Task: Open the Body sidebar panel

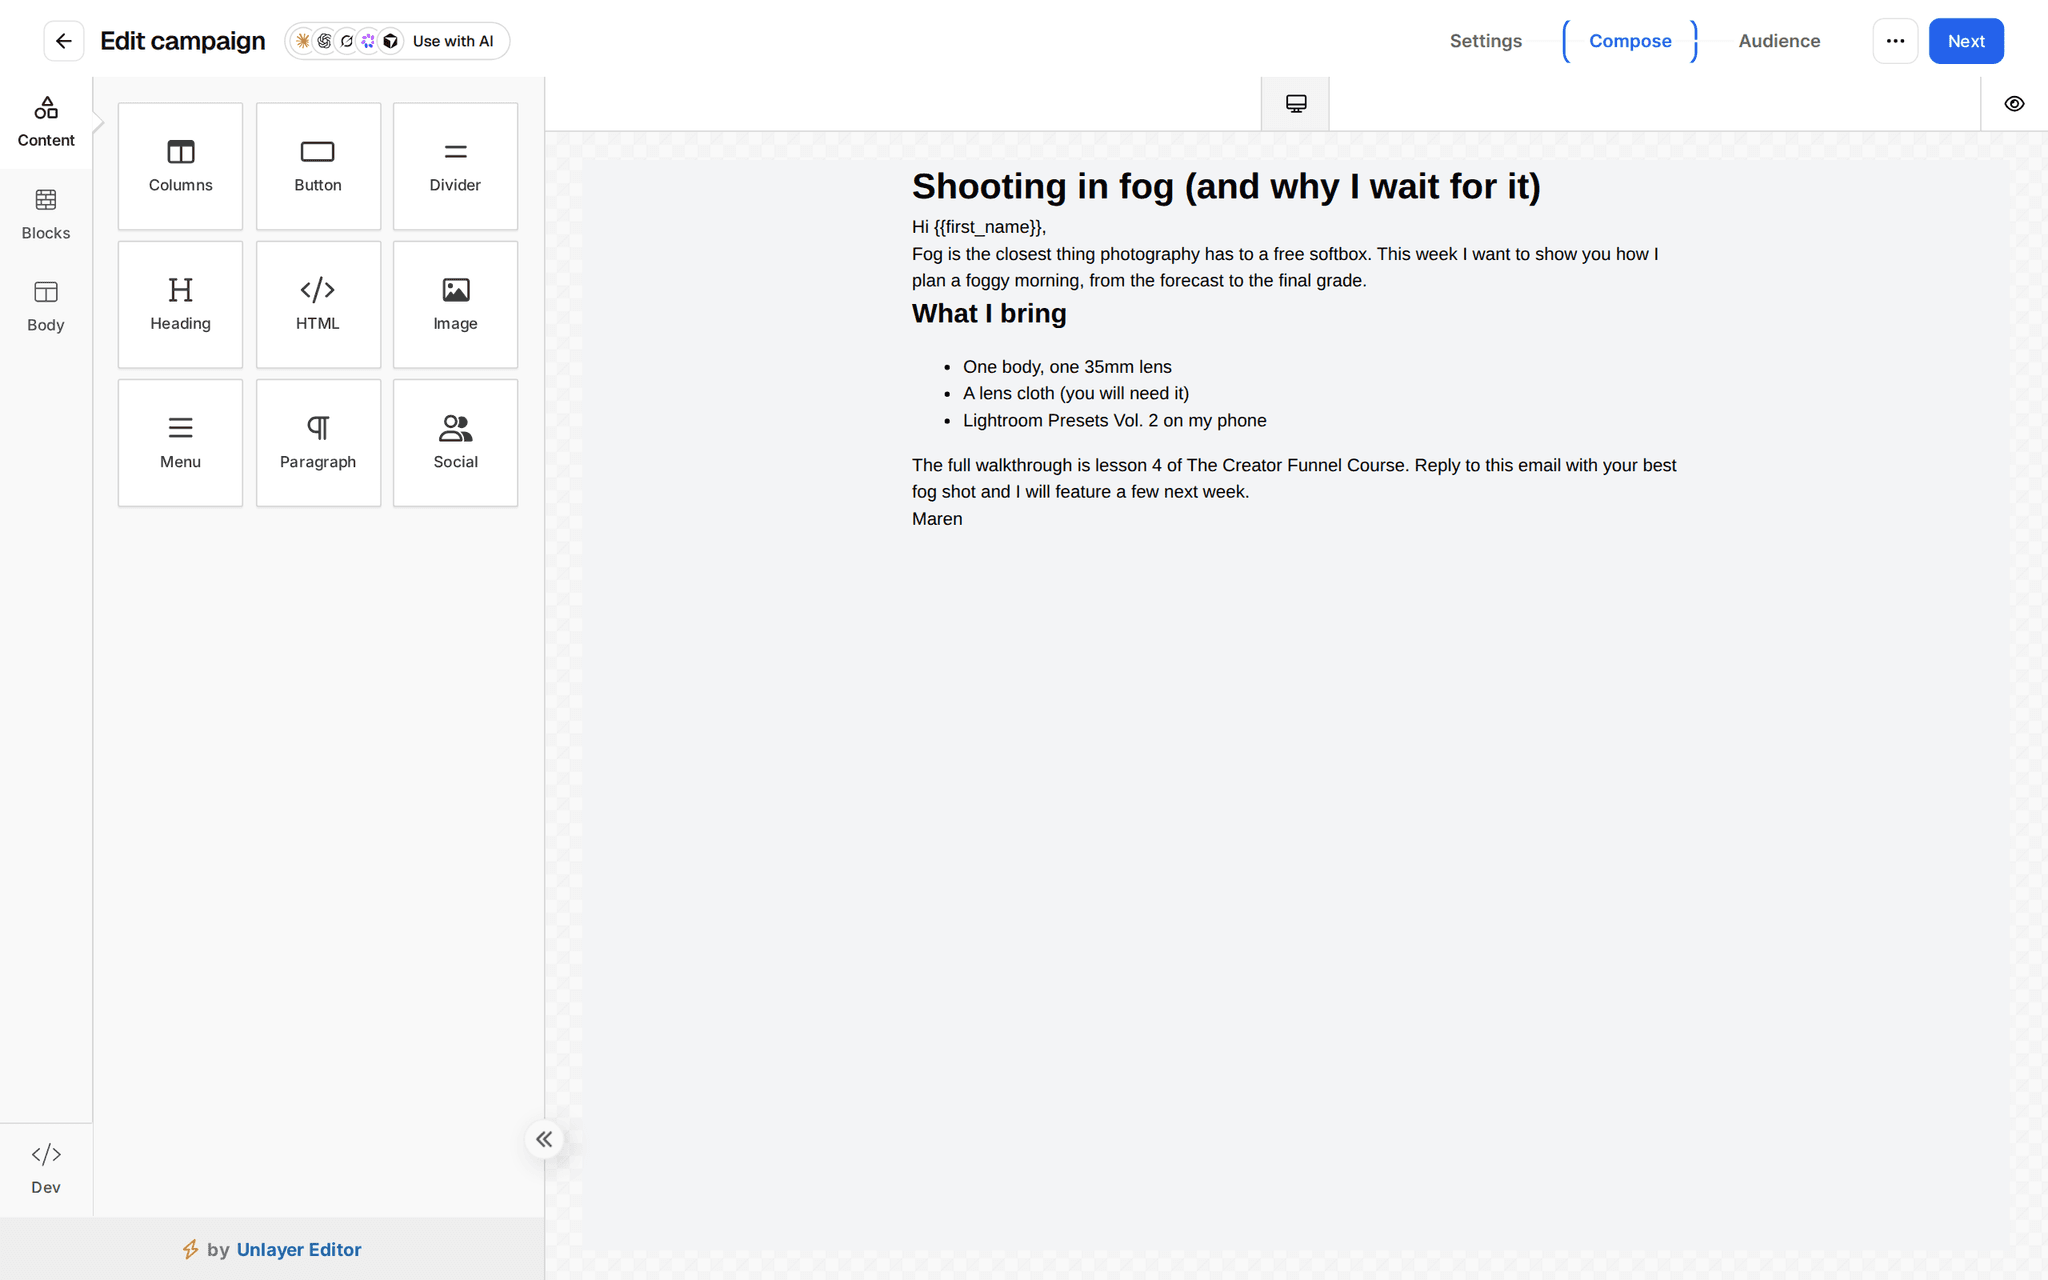Action: pos(46,307)
